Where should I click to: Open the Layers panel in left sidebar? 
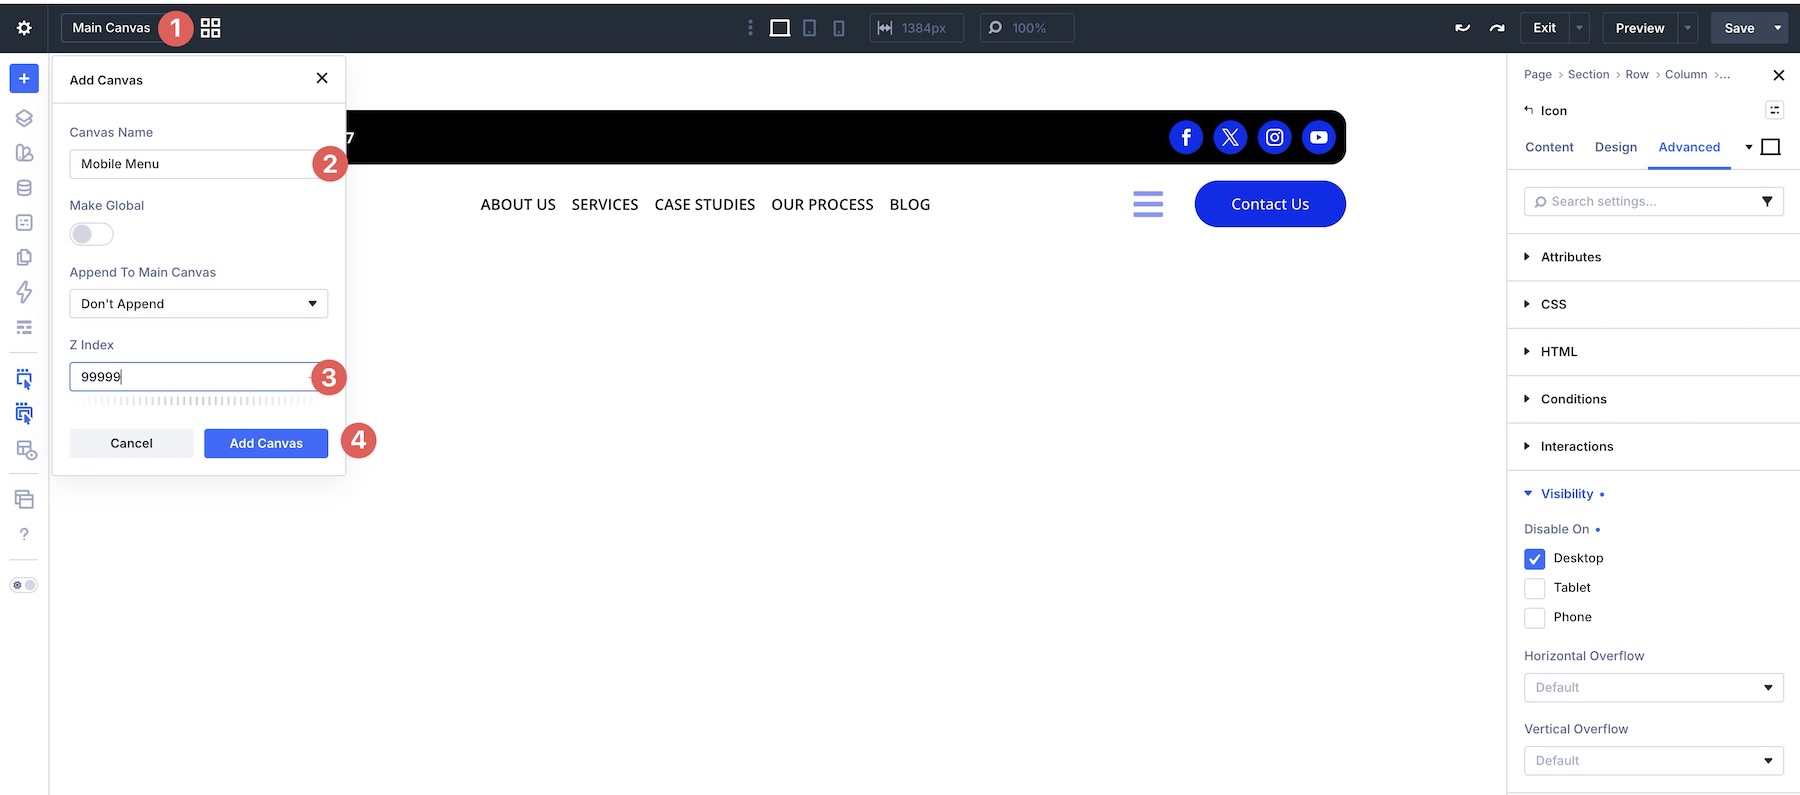(x=24, y=118)
